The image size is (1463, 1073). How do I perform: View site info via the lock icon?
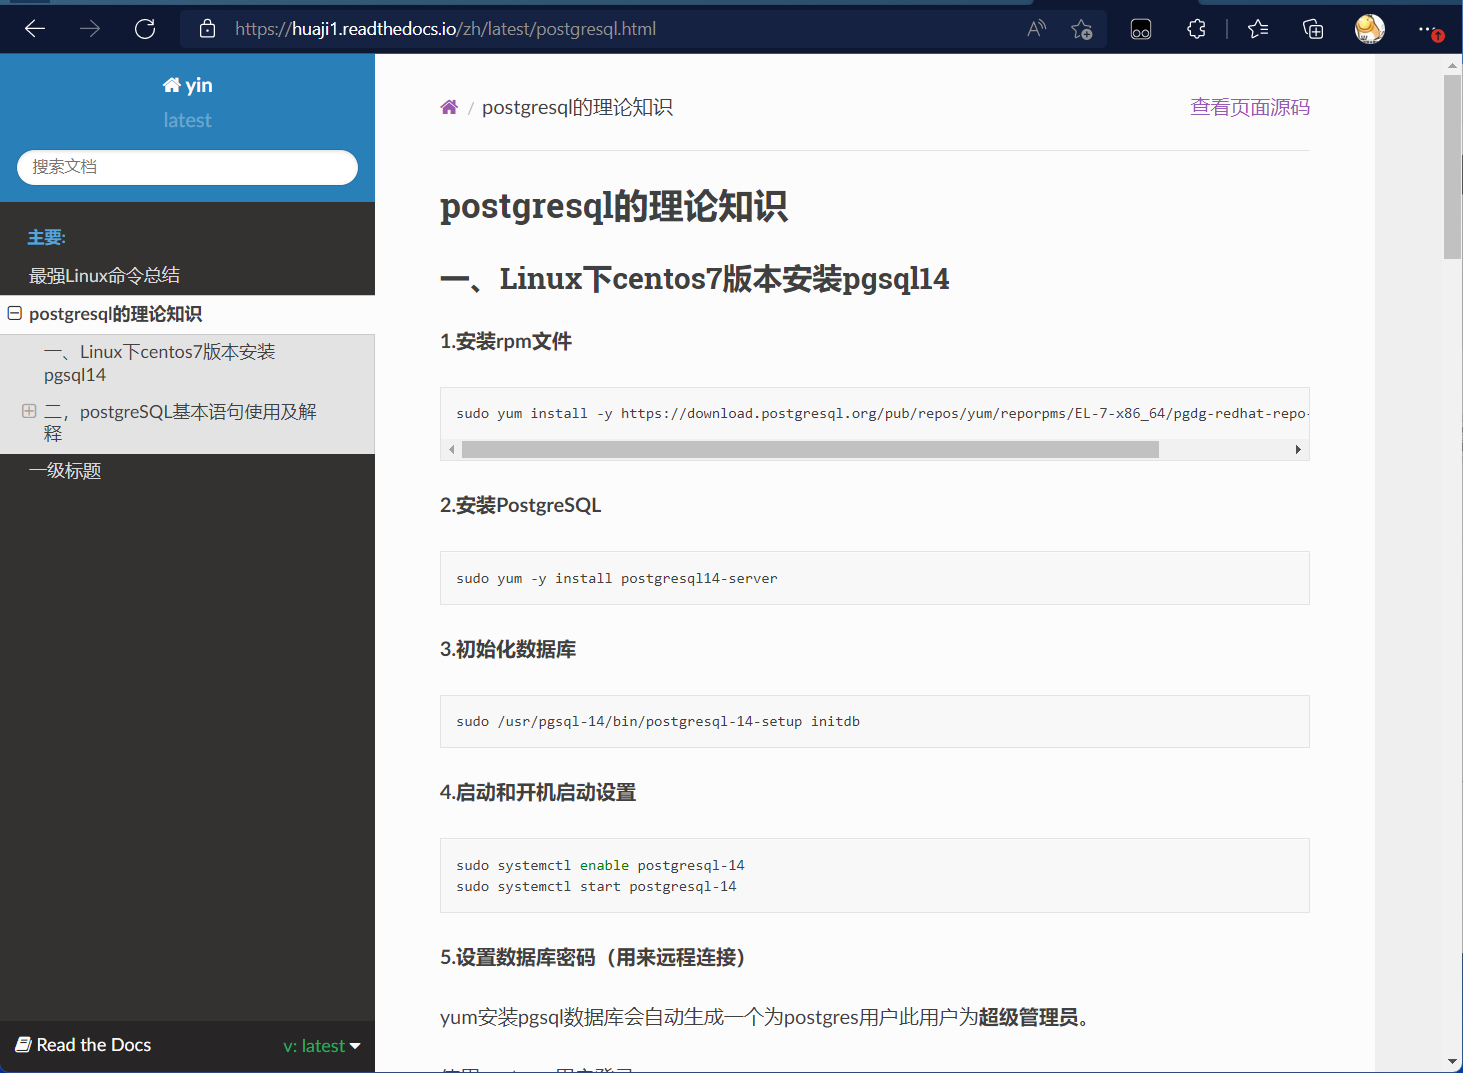207,29
